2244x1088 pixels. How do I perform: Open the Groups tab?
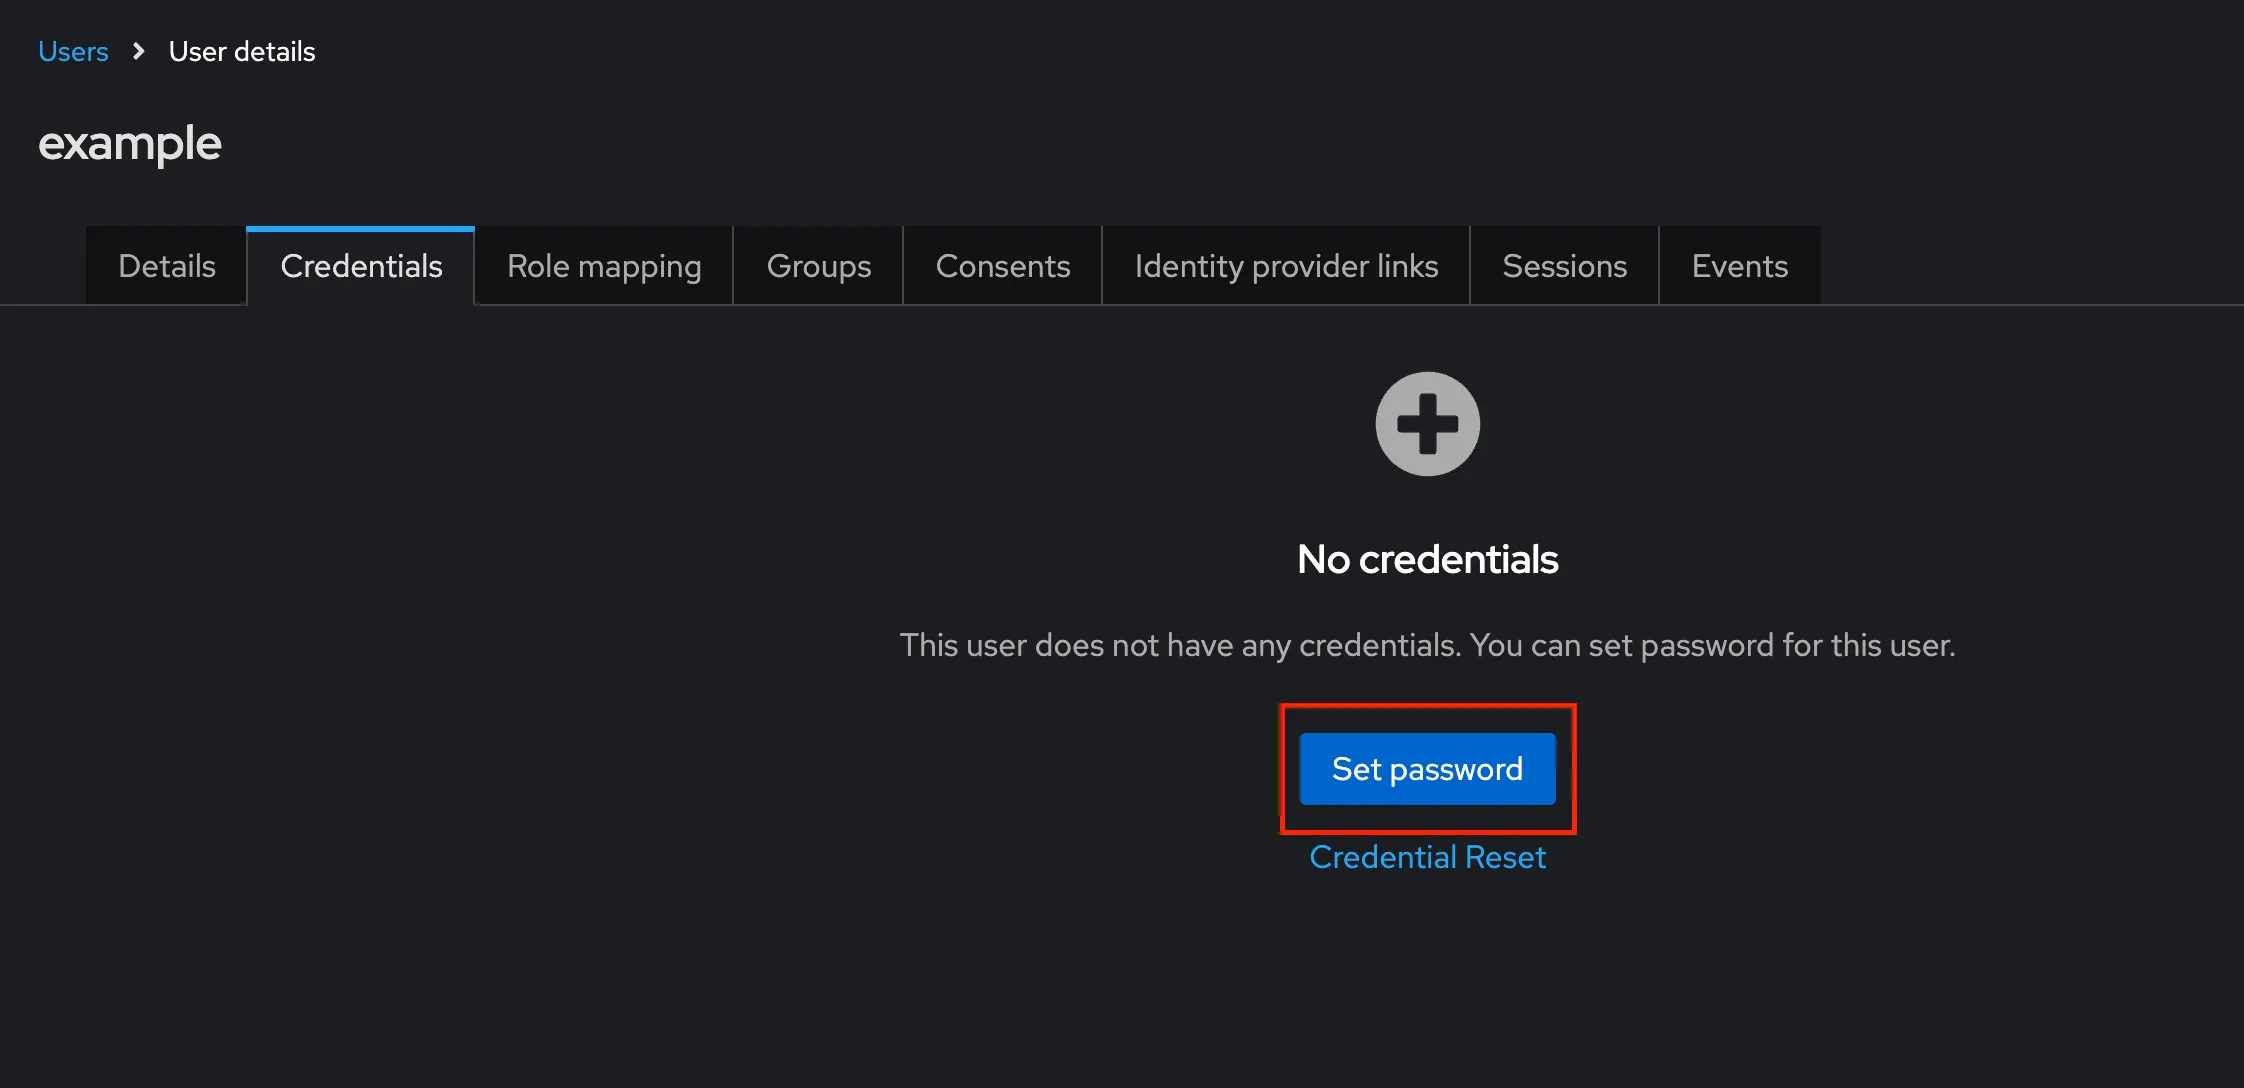click(x=818, y=266)
